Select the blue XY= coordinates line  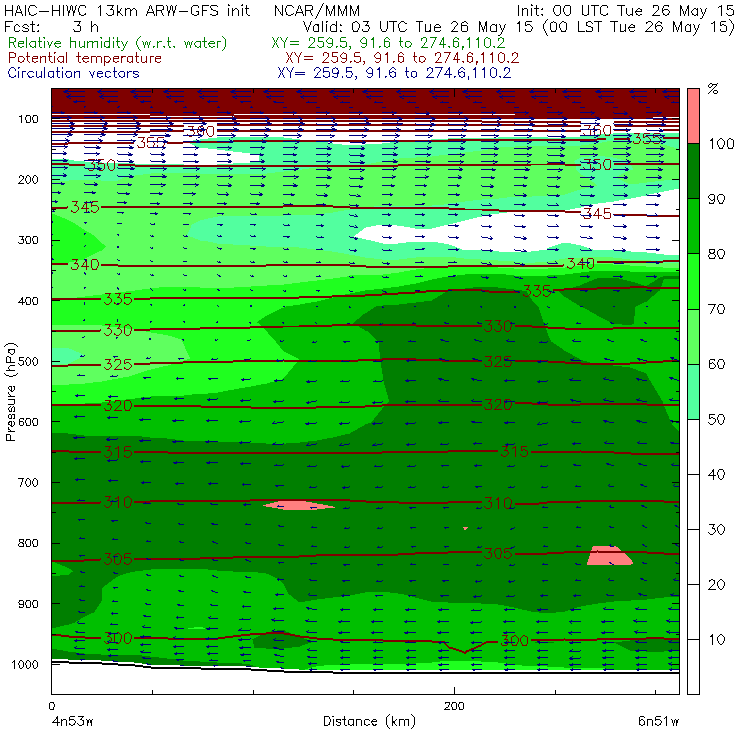click(394, 73)
